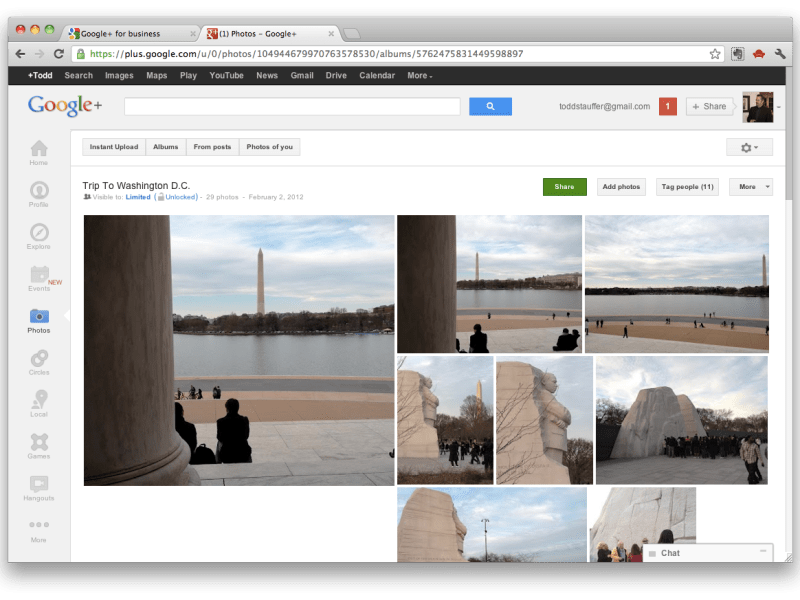The image size is (800, 600).
Task: Switch to the Albums tab
Action: pos(165,147)
